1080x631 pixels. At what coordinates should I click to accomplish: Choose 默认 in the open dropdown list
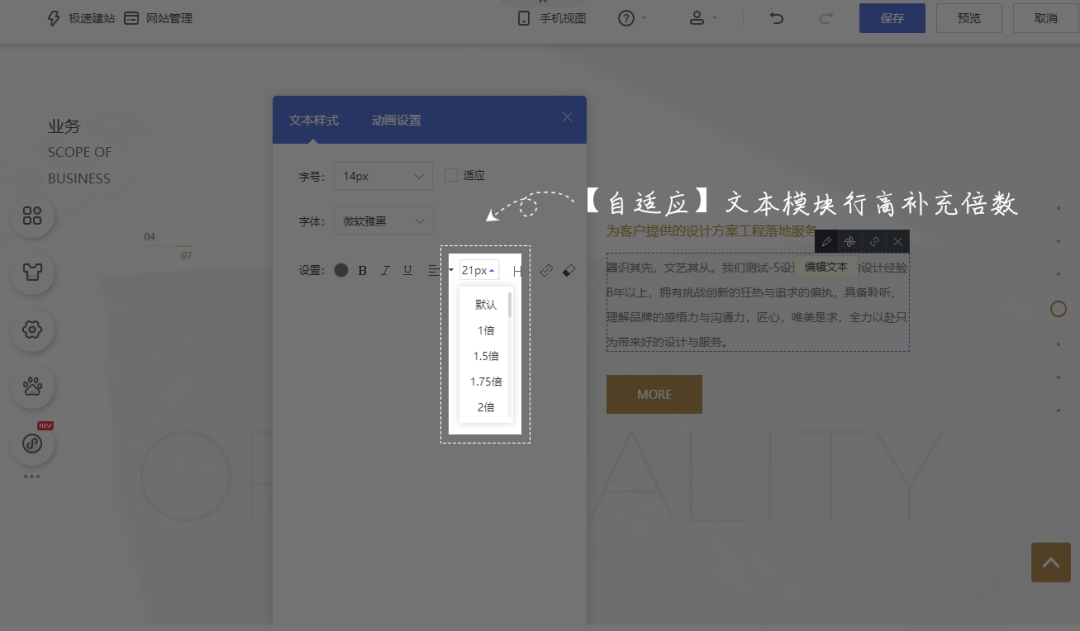point(485,304)
